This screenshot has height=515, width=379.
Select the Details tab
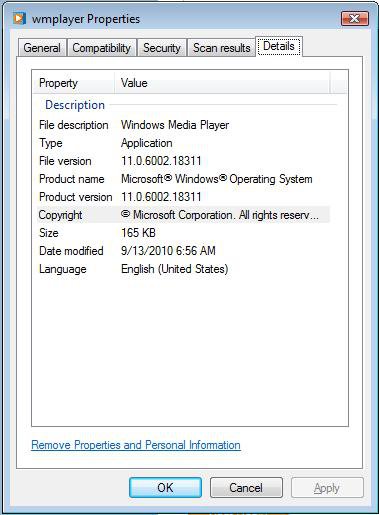click(279, 46)
